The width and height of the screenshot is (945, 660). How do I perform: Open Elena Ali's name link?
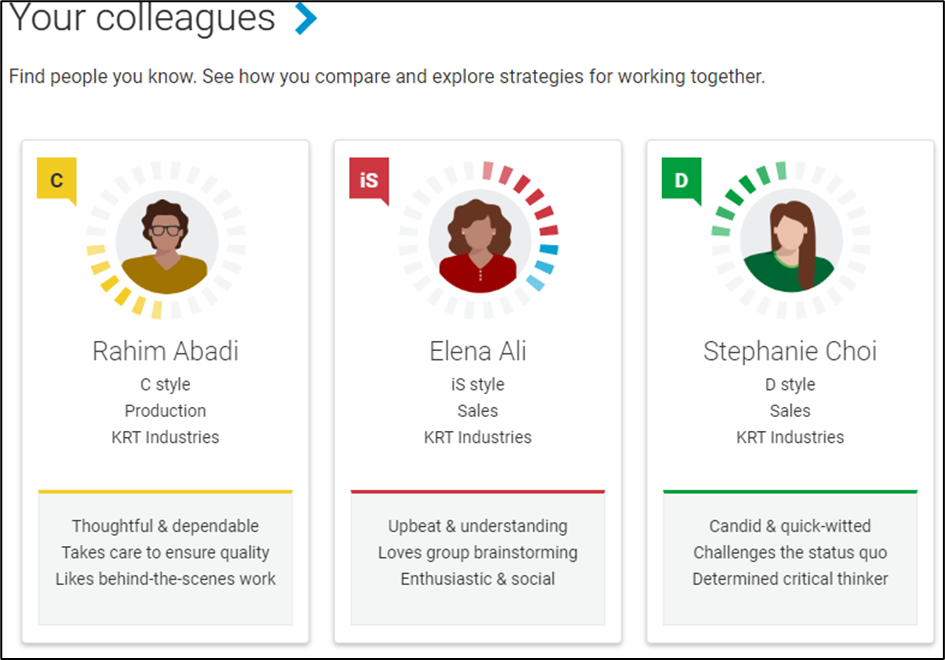click(478, 351)
